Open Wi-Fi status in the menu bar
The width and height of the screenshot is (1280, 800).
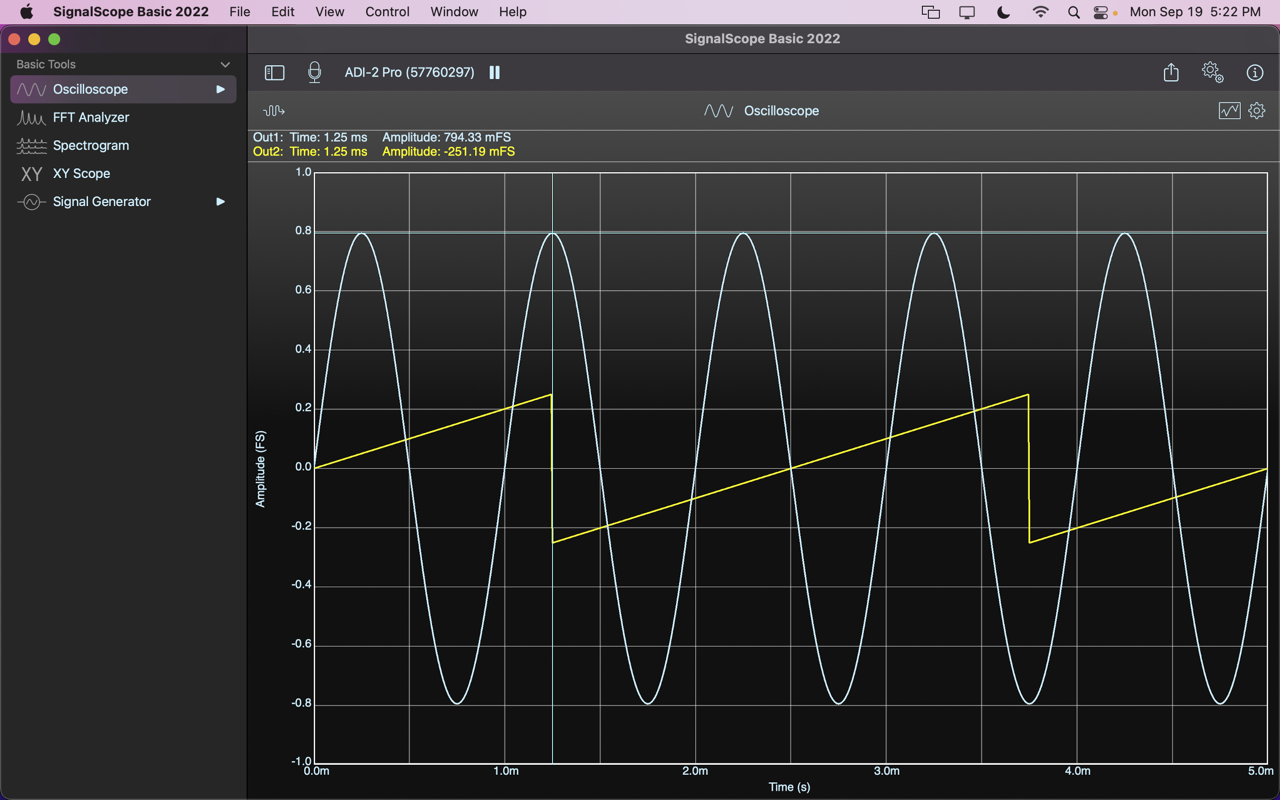[x=1041, y=12]
